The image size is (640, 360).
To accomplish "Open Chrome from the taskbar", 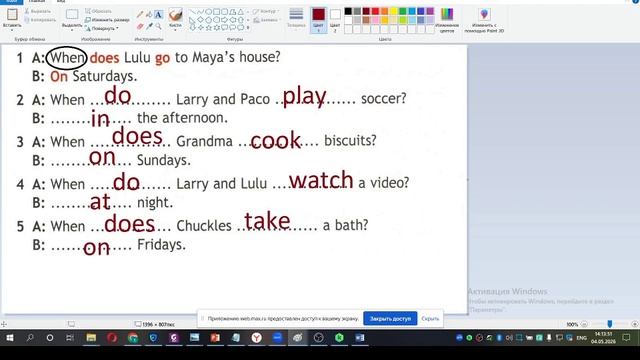I will click(133, 338).
